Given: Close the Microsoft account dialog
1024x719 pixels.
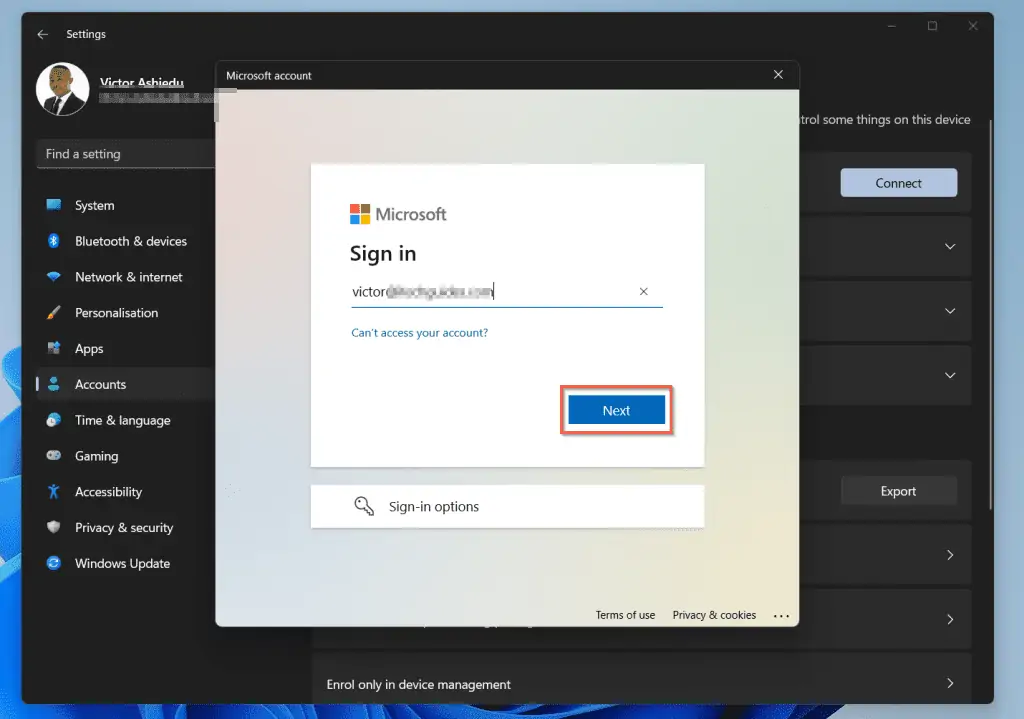Looking at the screenshot, I should [778, 75].
